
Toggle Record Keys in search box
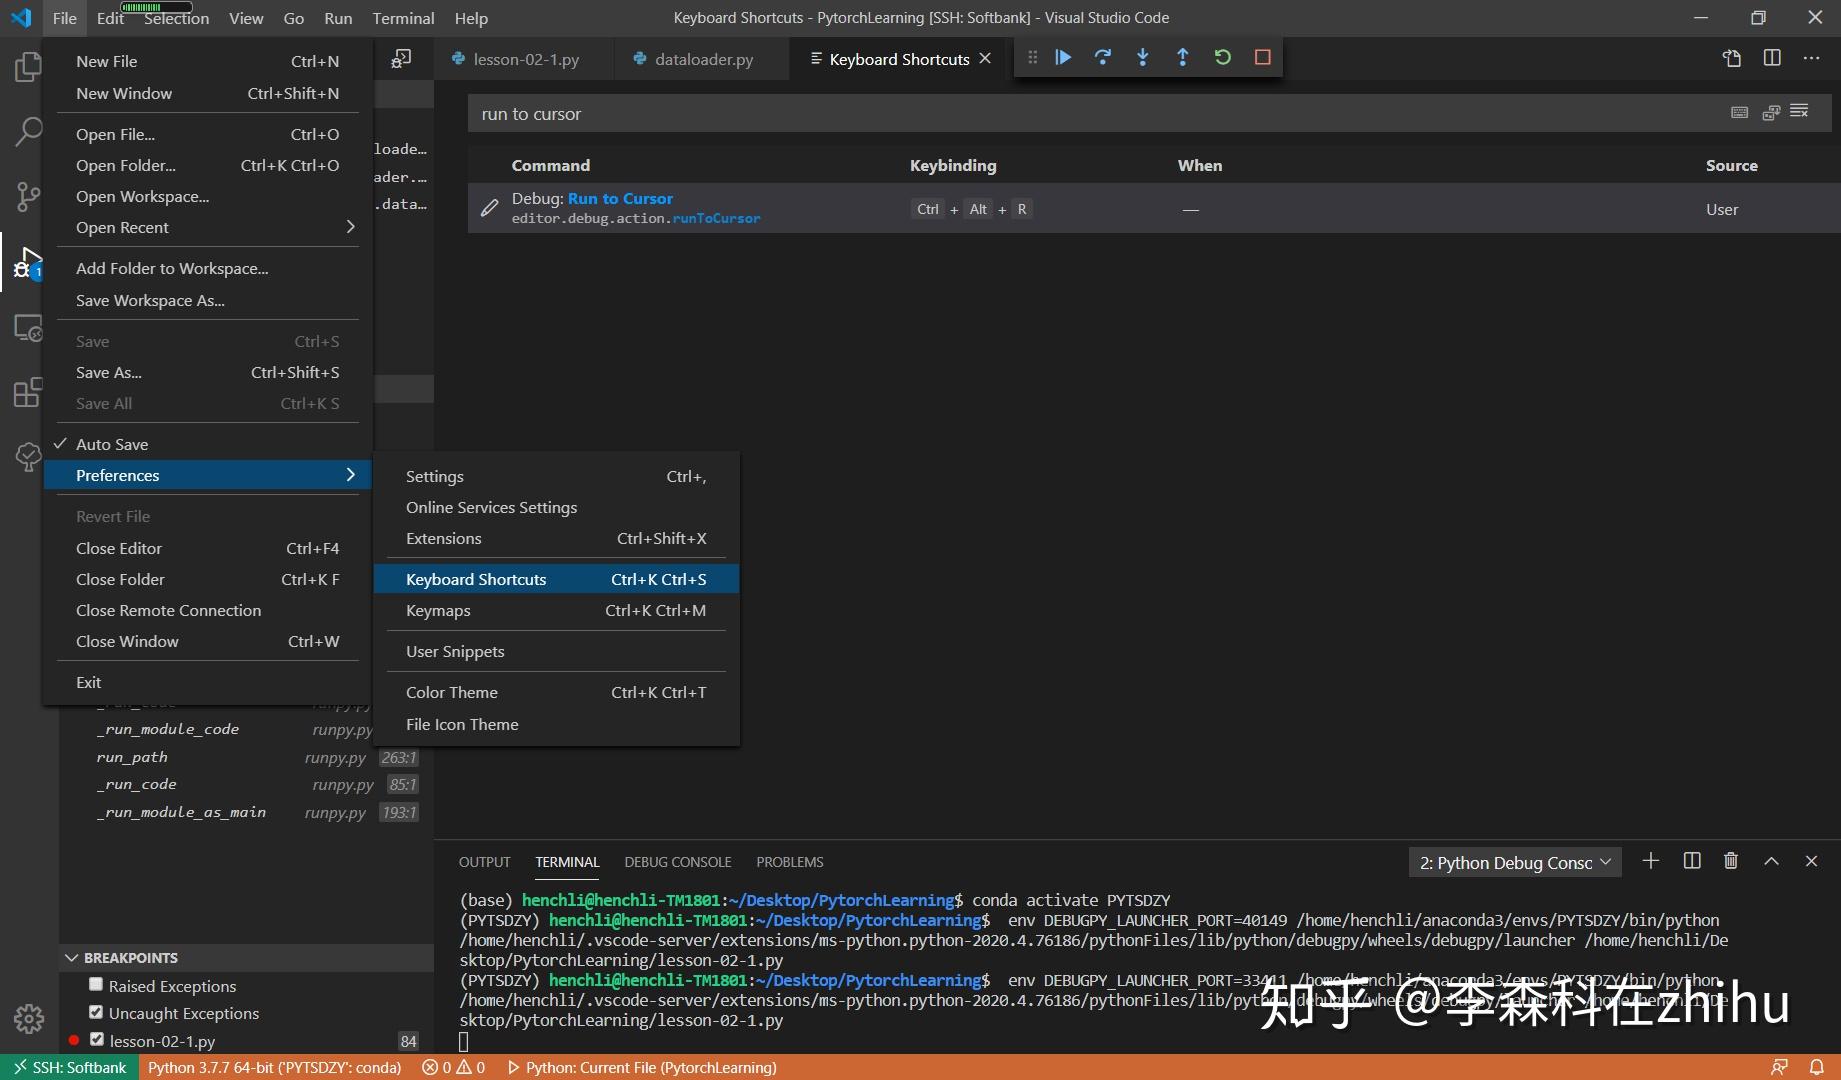point(1740,113)
